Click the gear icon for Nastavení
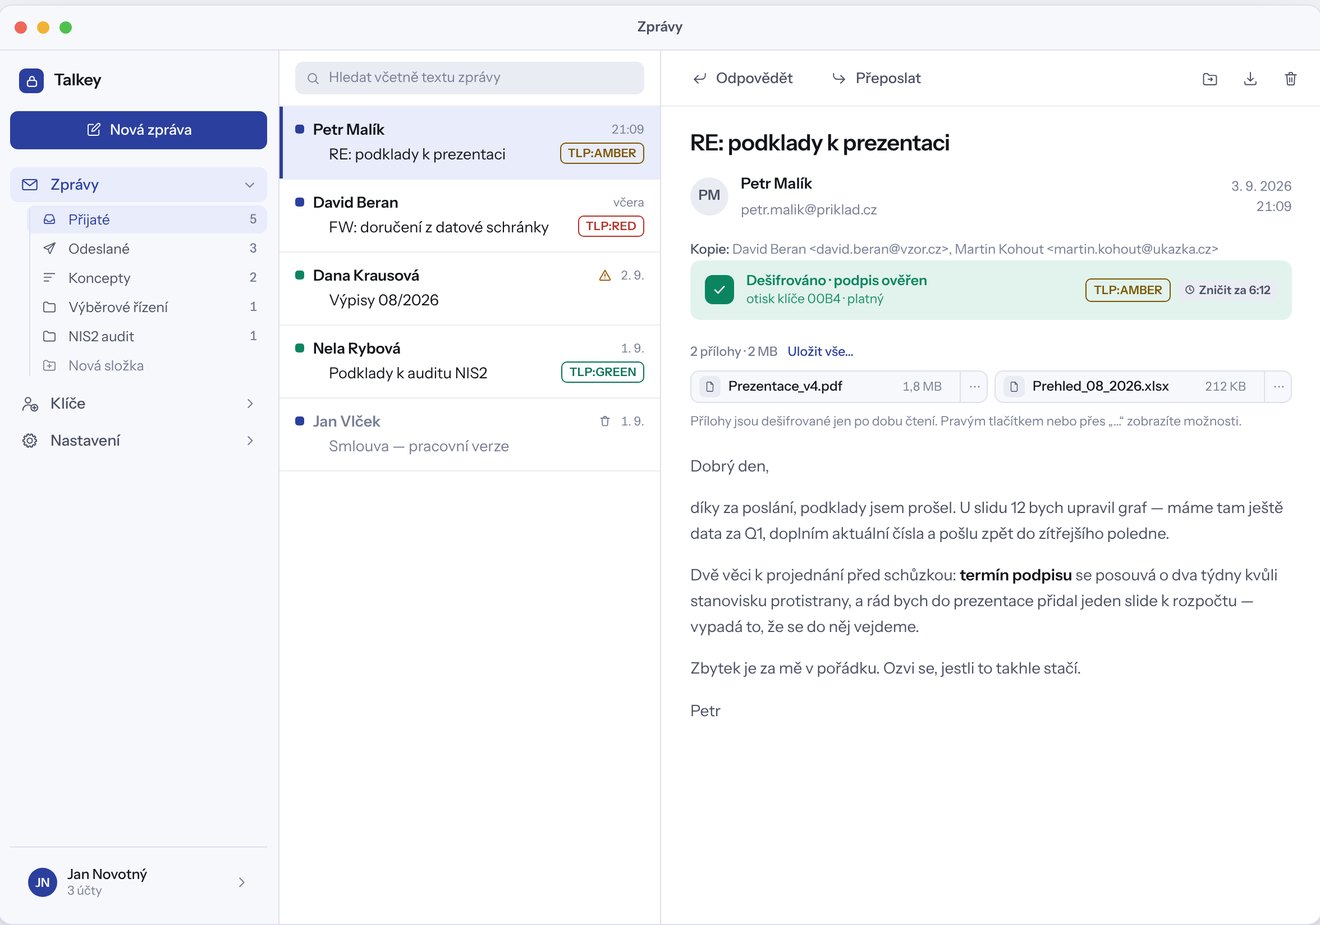Image resolution: width=1320 pixels, height=925 pixels. (30, 441)
